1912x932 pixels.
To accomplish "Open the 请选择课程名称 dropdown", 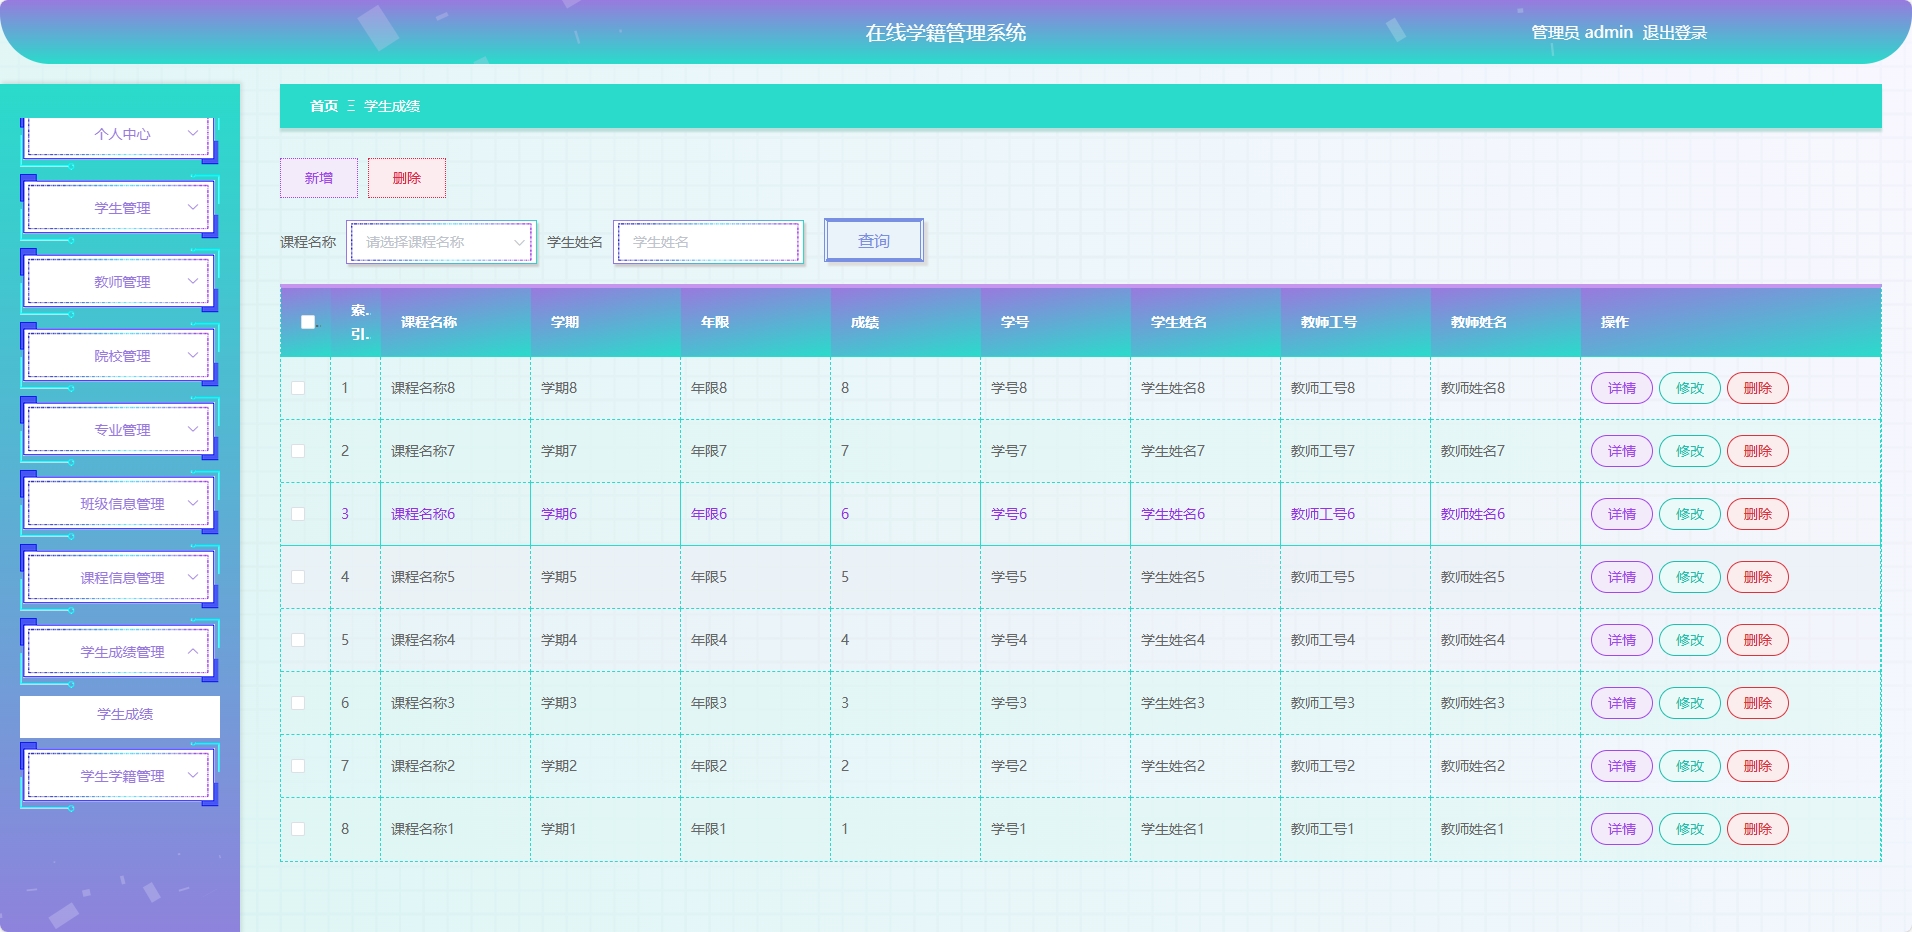I will pos(442,242).
